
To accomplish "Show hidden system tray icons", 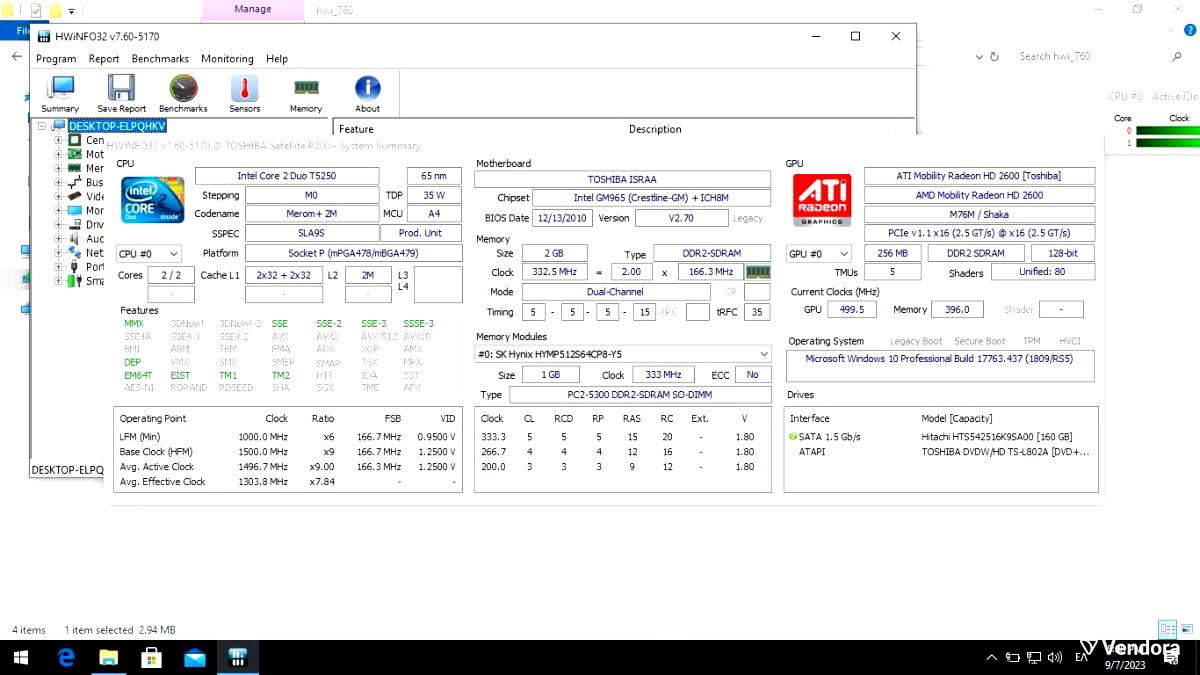I will point(992,657).
